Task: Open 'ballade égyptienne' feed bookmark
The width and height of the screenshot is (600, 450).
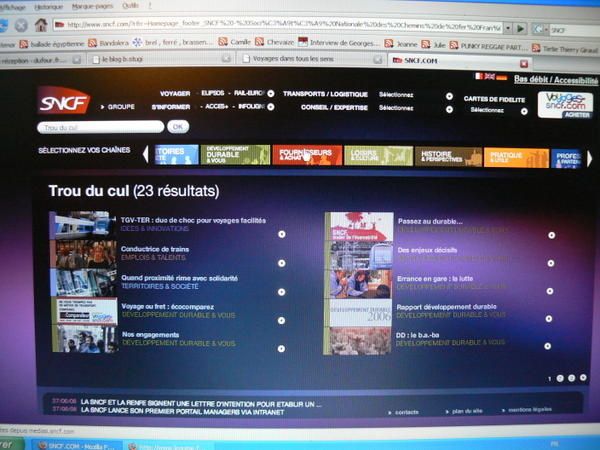Action: (52, 44)
